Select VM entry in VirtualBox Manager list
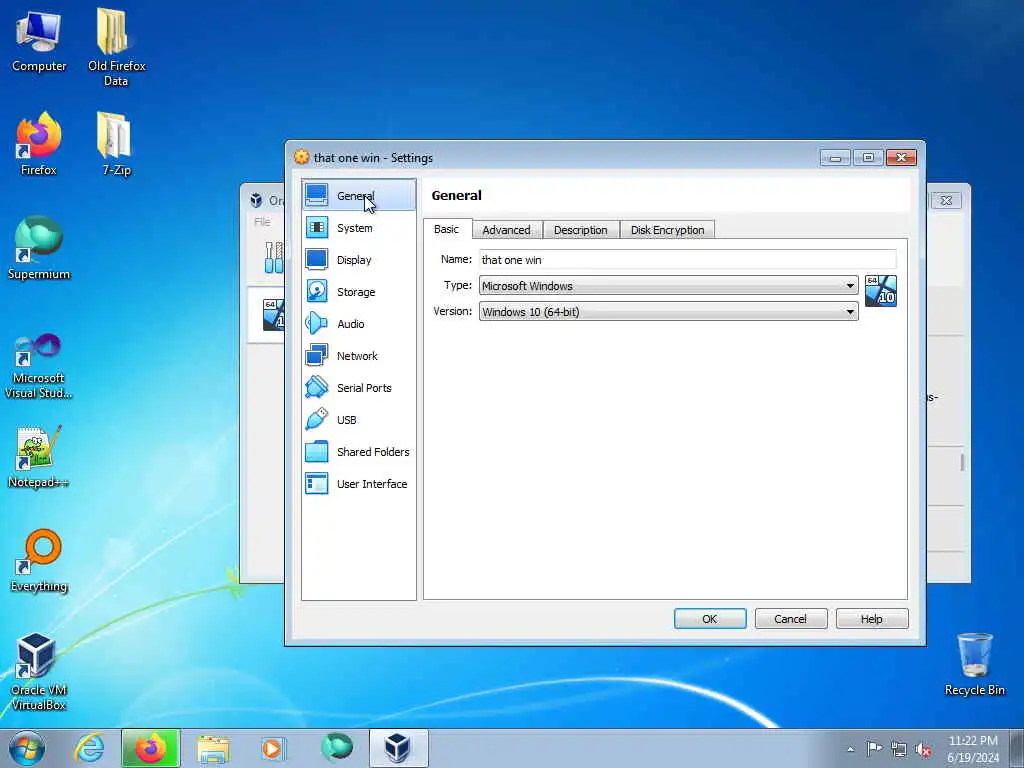1024x768 pixels. click(266, 315)
